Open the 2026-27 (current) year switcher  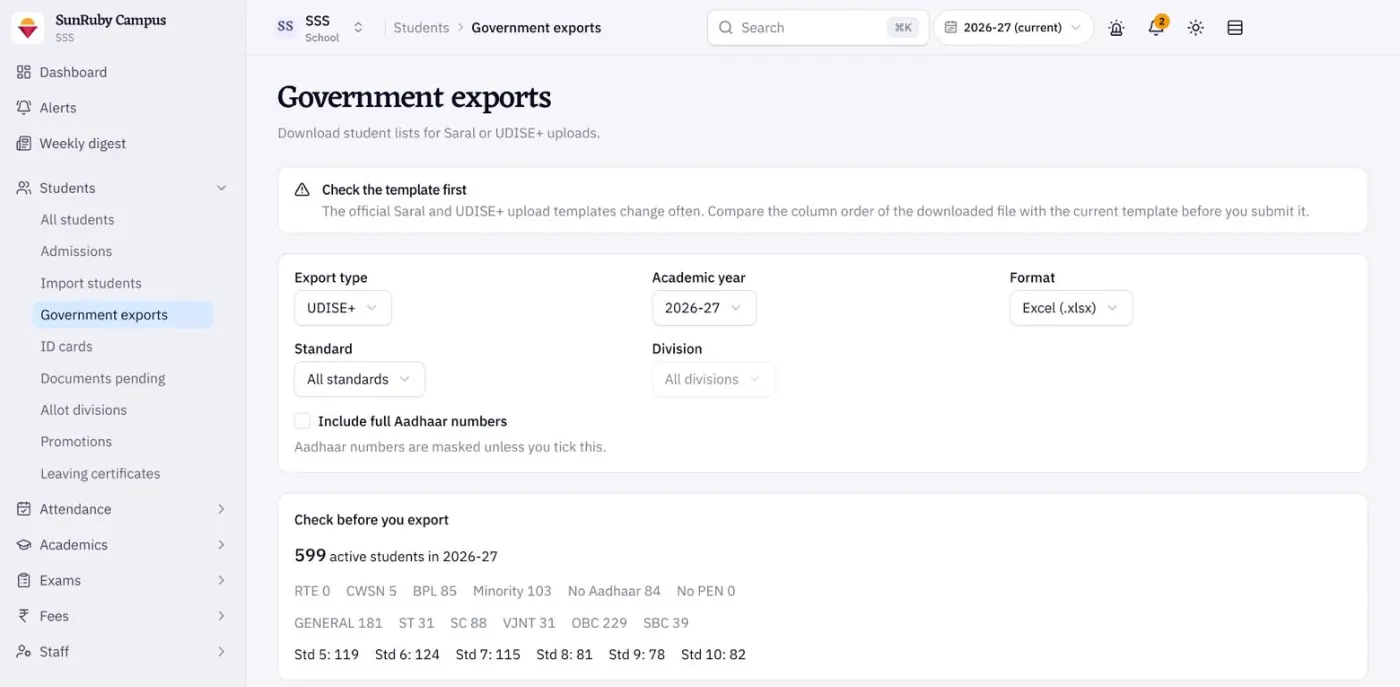coord(1013,28)
